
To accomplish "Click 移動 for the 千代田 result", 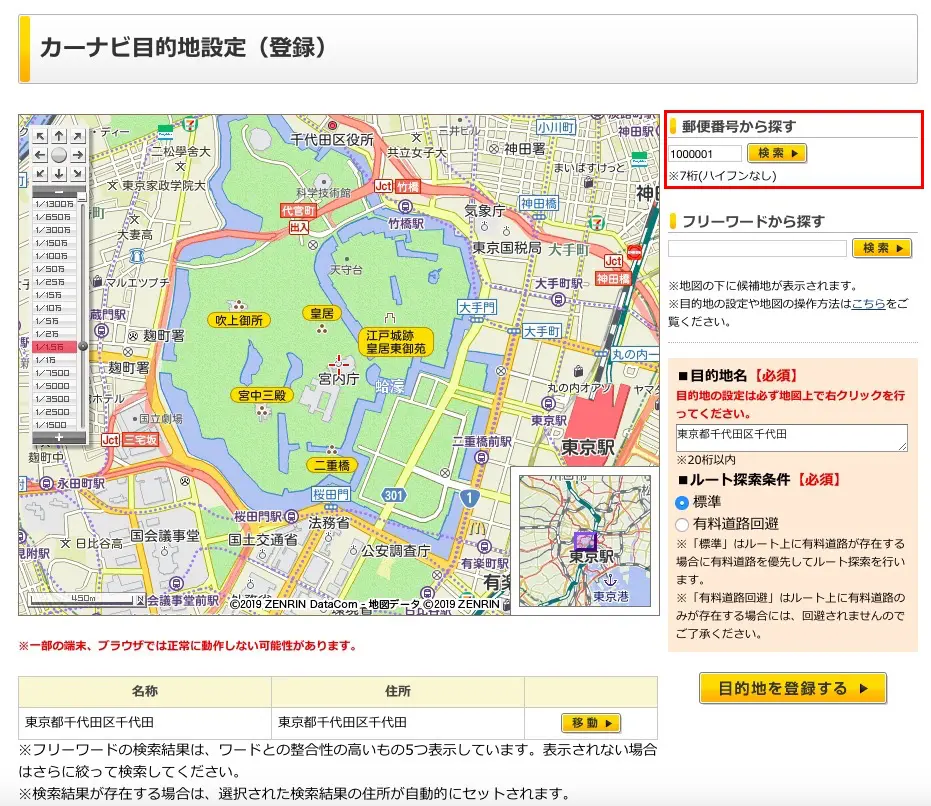I will [590, 723].
